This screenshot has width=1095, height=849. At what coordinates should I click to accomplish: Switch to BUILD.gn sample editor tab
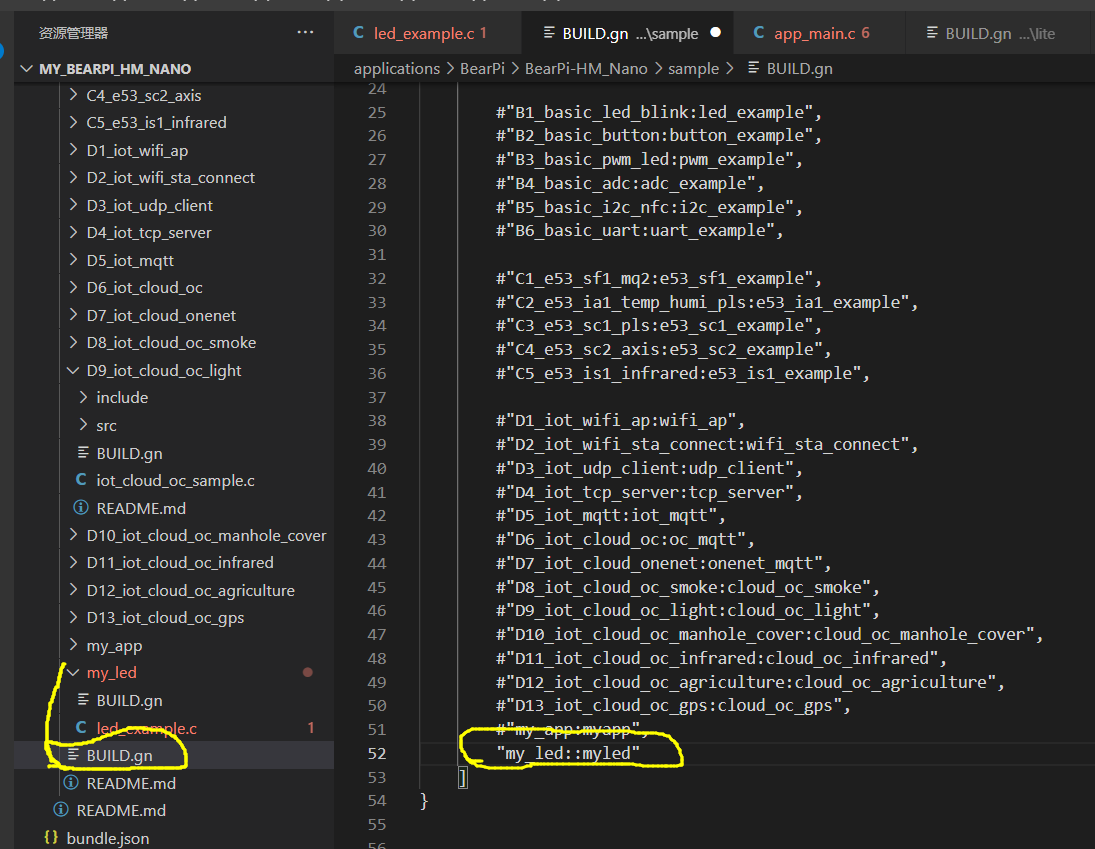pos(627,33)
